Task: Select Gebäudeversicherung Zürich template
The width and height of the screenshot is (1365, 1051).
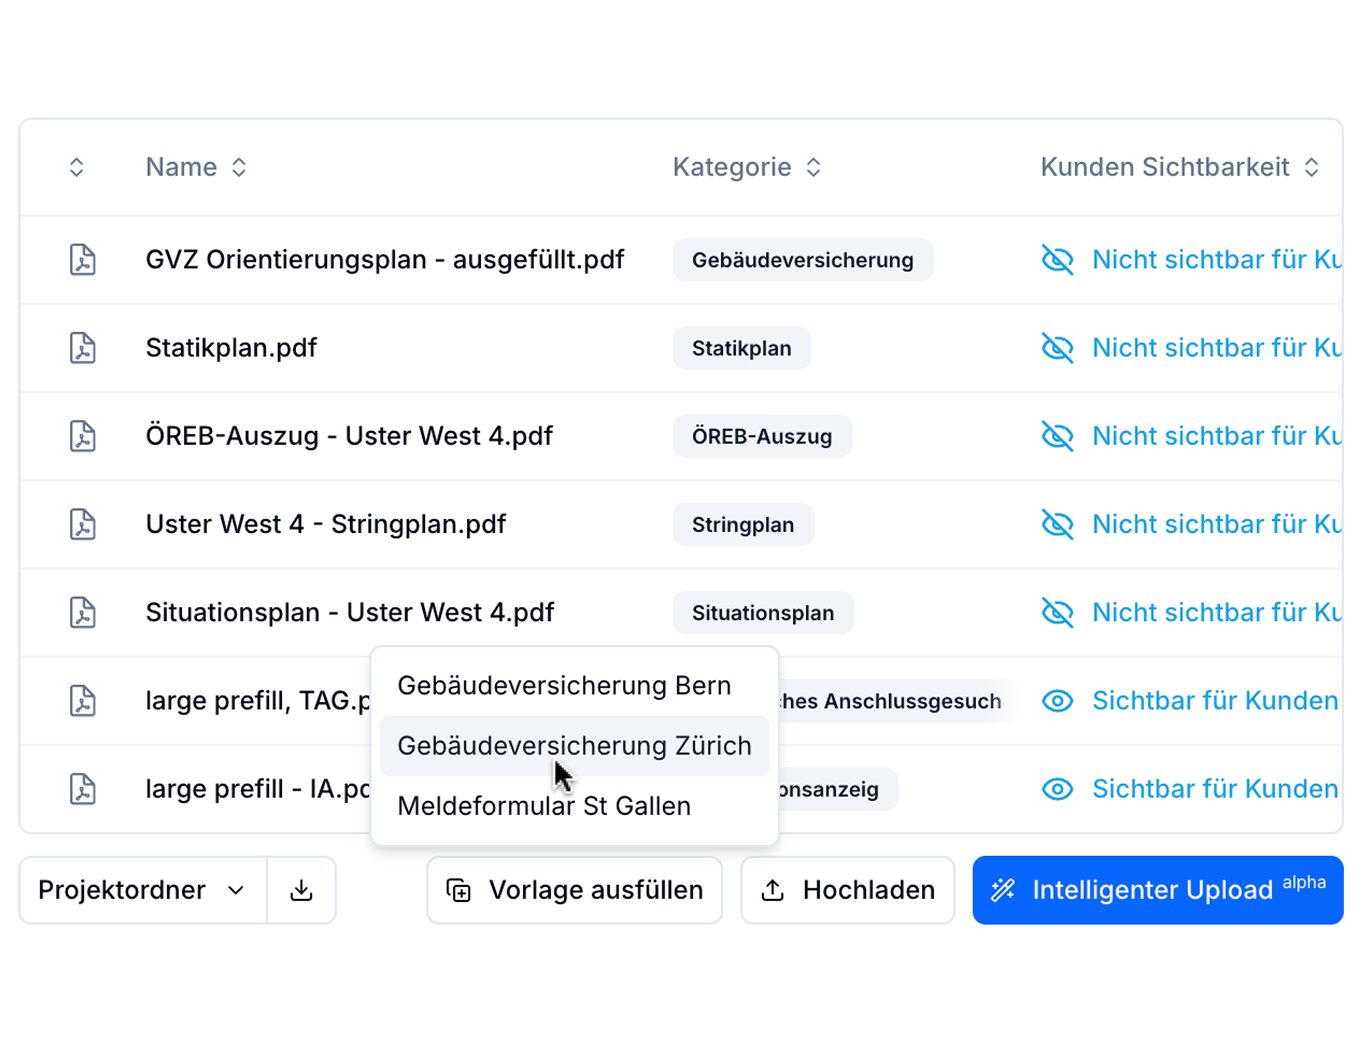Action: pos(574,746)
